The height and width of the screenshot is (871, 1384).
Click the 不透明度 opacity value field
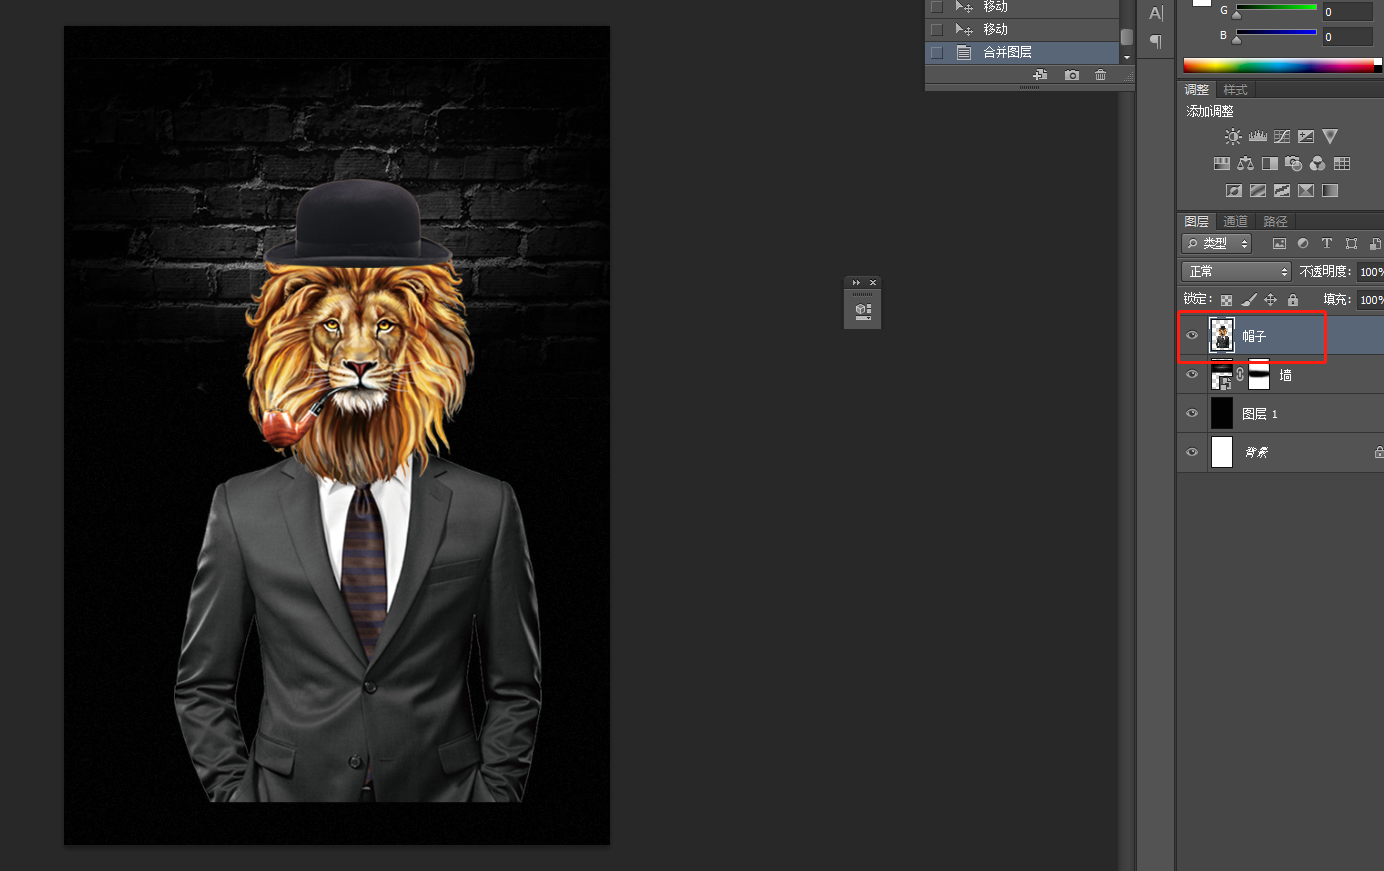(1370, 271)
